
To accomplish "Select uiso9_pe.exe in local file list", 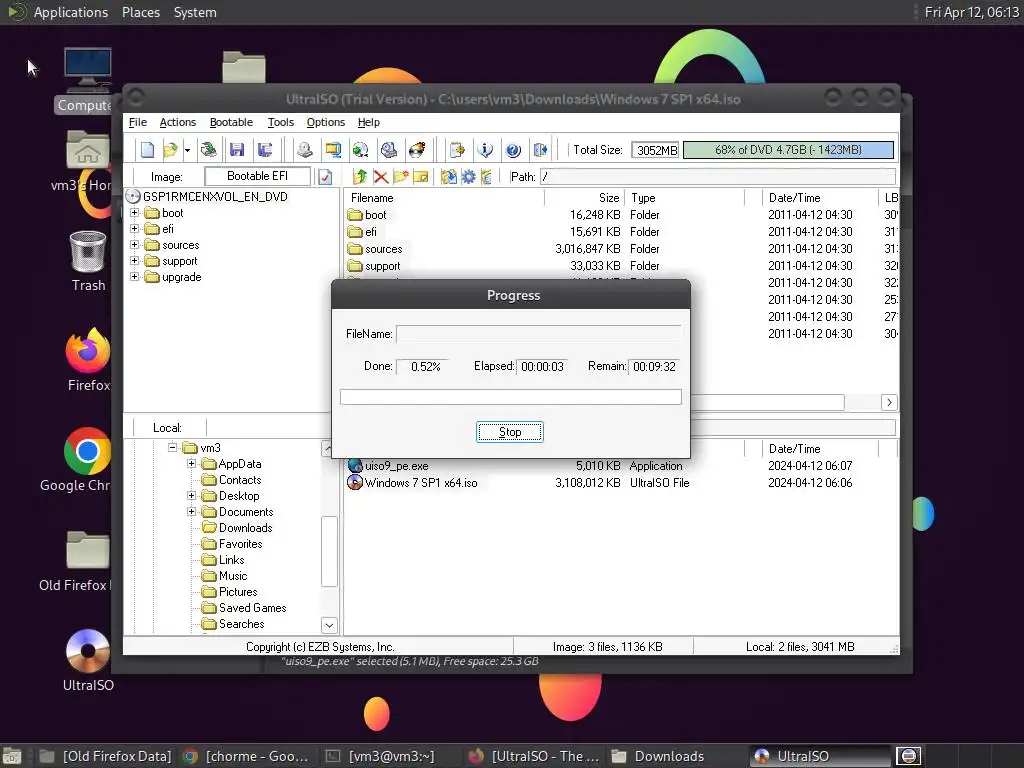I will (396, 466).
